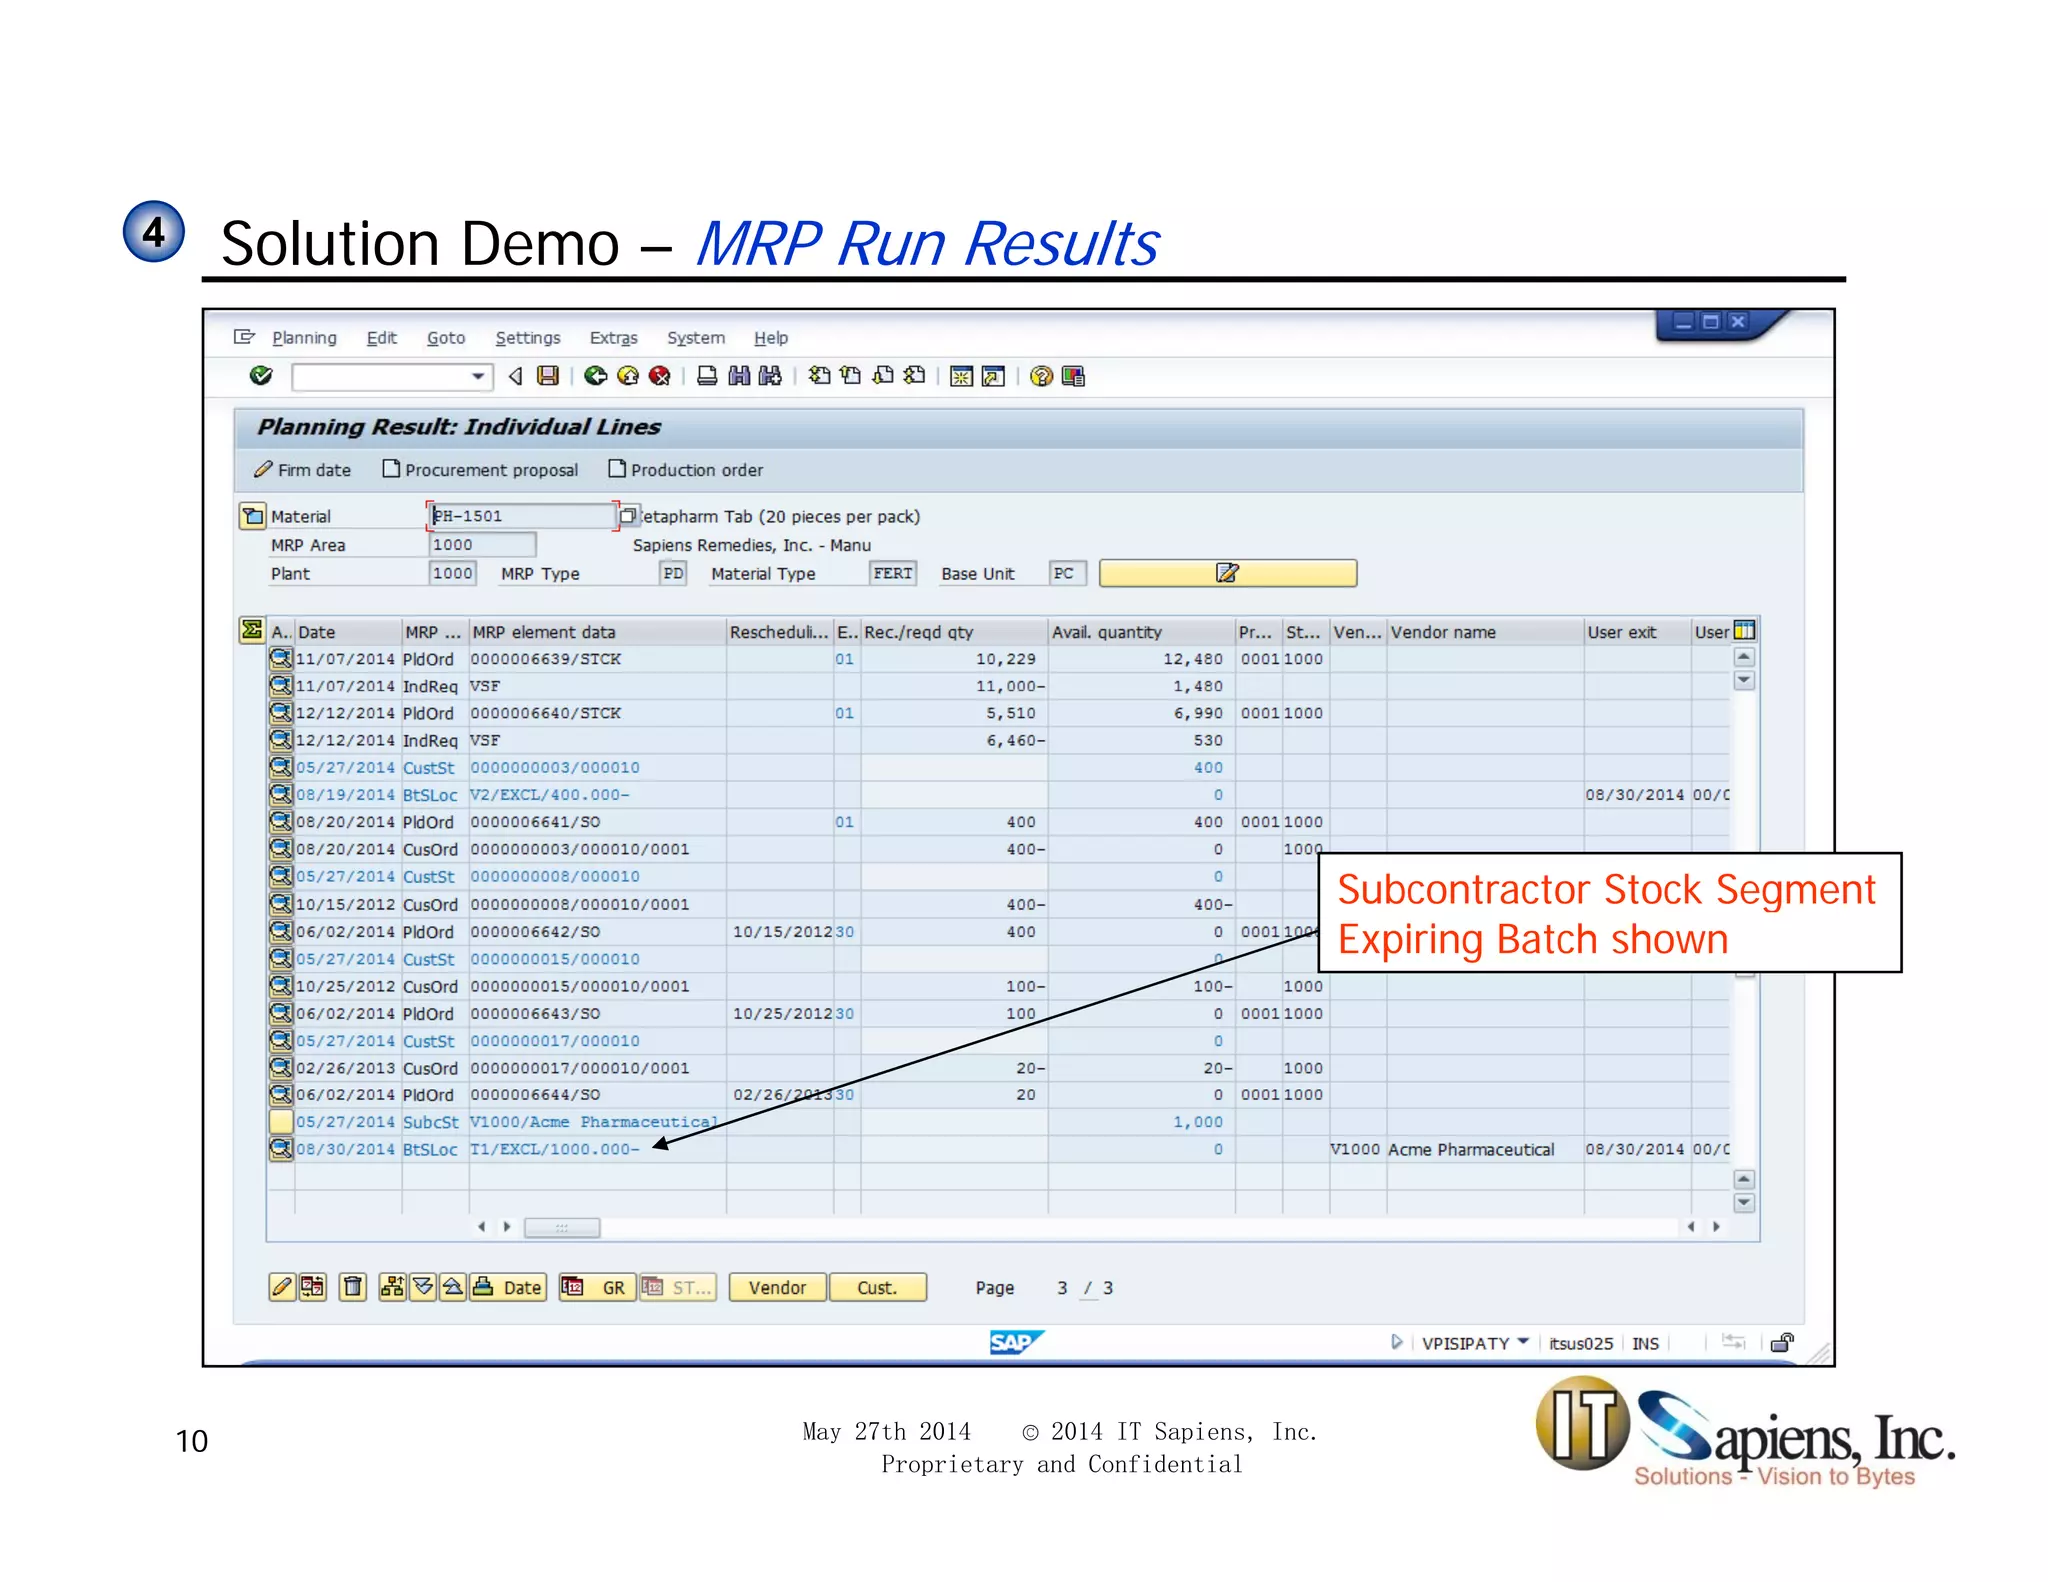Click the Save diskette icon
Screen dimensions: 2048x1582
tap(548, 376)
